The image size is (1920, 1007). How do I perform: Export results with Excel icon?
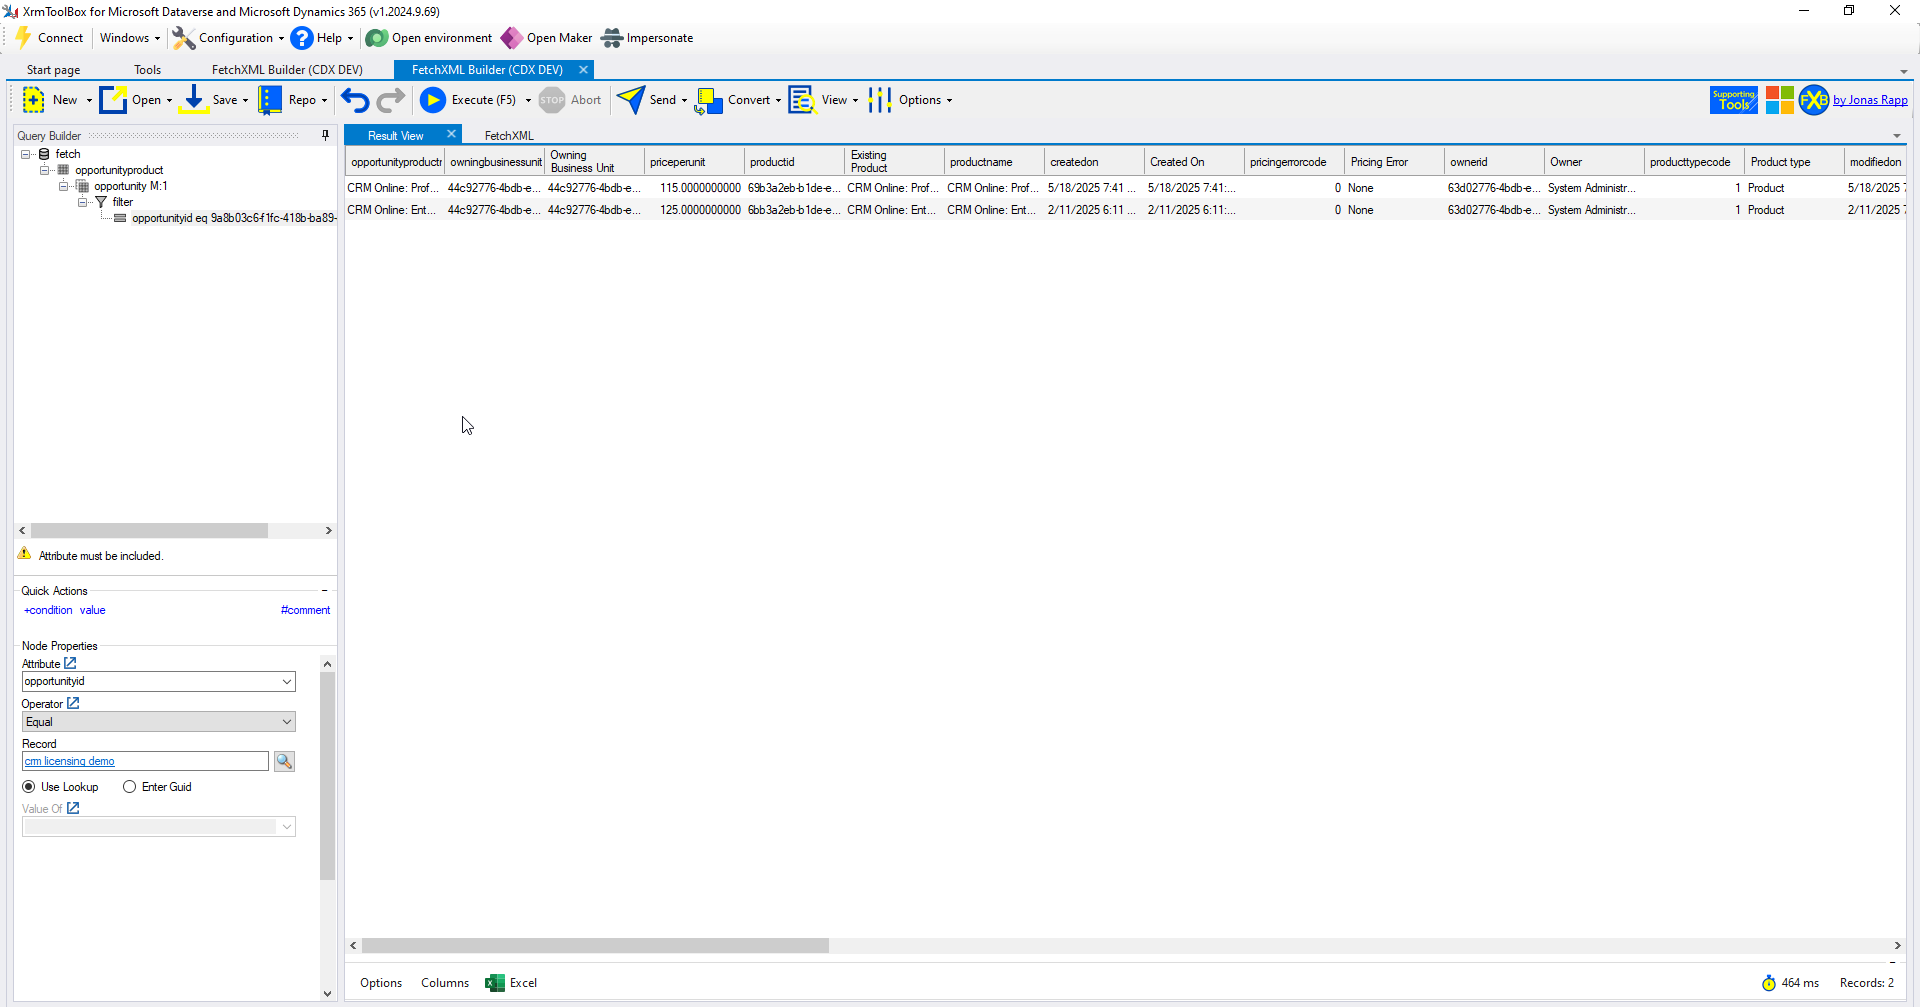pyautogui.click(x=495, y=983)
